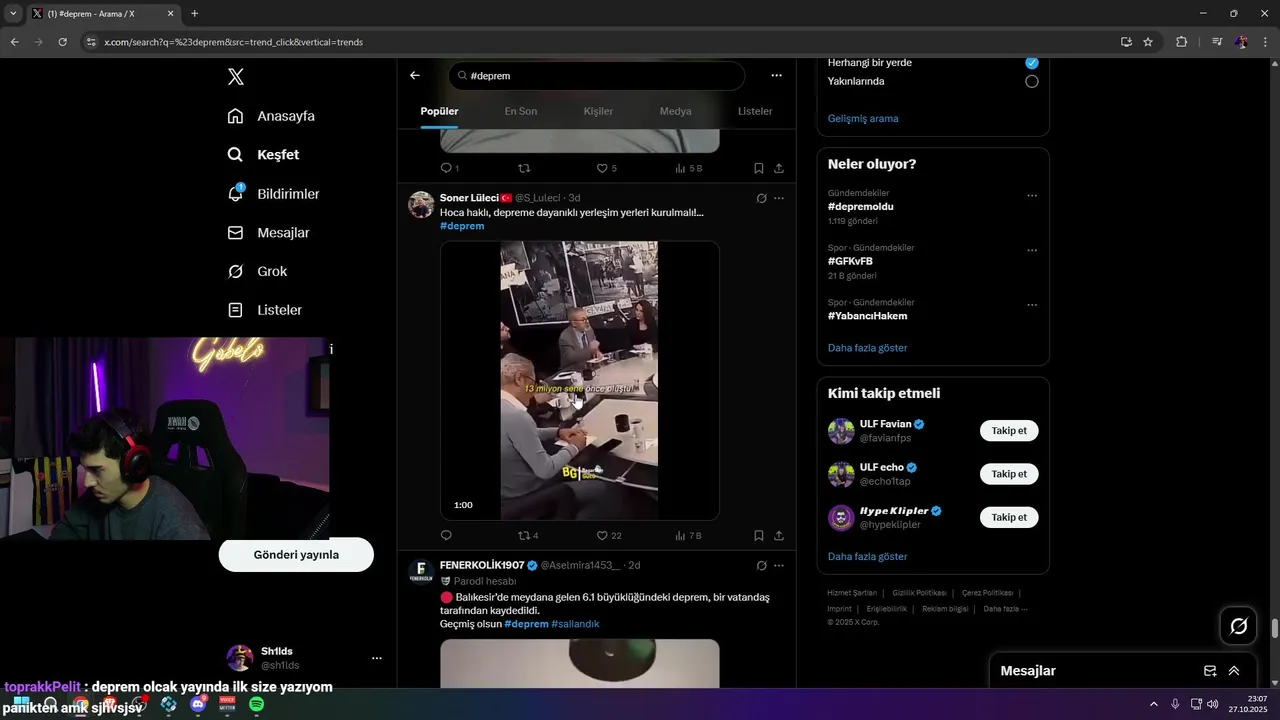This screenshot has width=1280, height=720.
Task: Open Mesajlar from the sidebar
Action: tap(268, 233)
